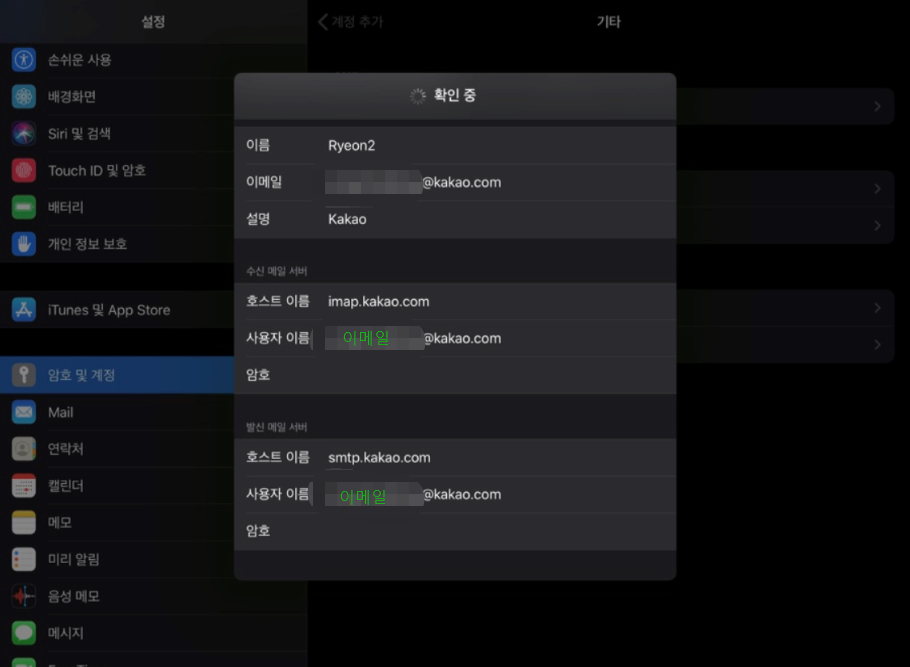Open the Mail envelope icon
This screenshot has height=667, width=910.
24,412
